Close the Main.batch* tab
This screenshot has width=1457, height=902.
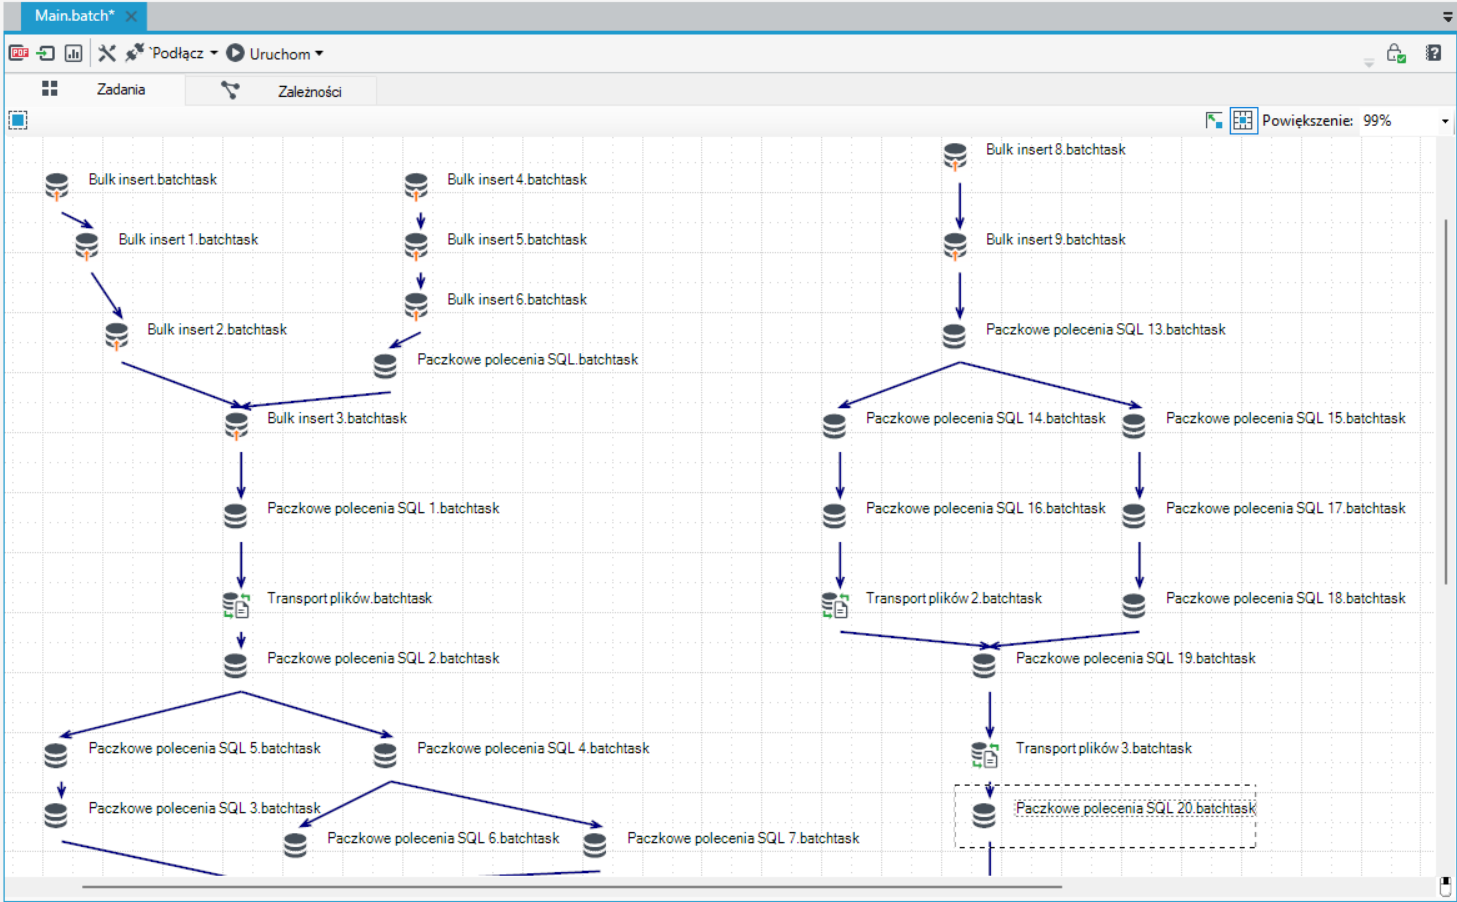[131, 16]
